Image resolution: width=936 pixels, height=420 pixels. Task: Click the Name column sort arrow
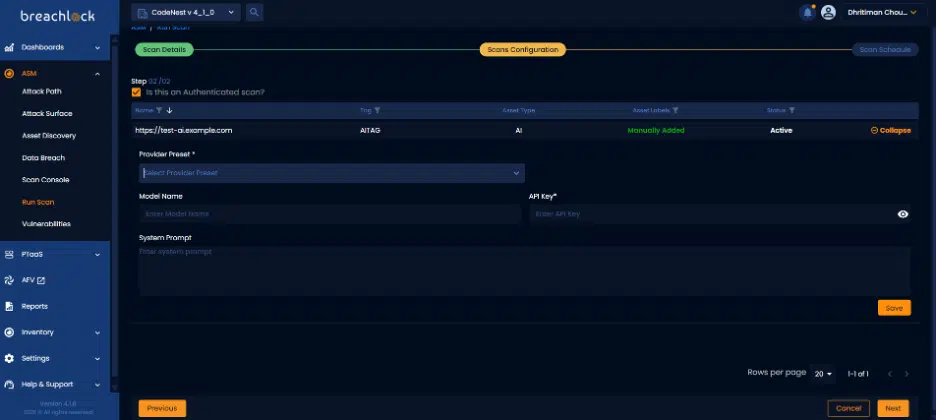click(x=170, y=110)
